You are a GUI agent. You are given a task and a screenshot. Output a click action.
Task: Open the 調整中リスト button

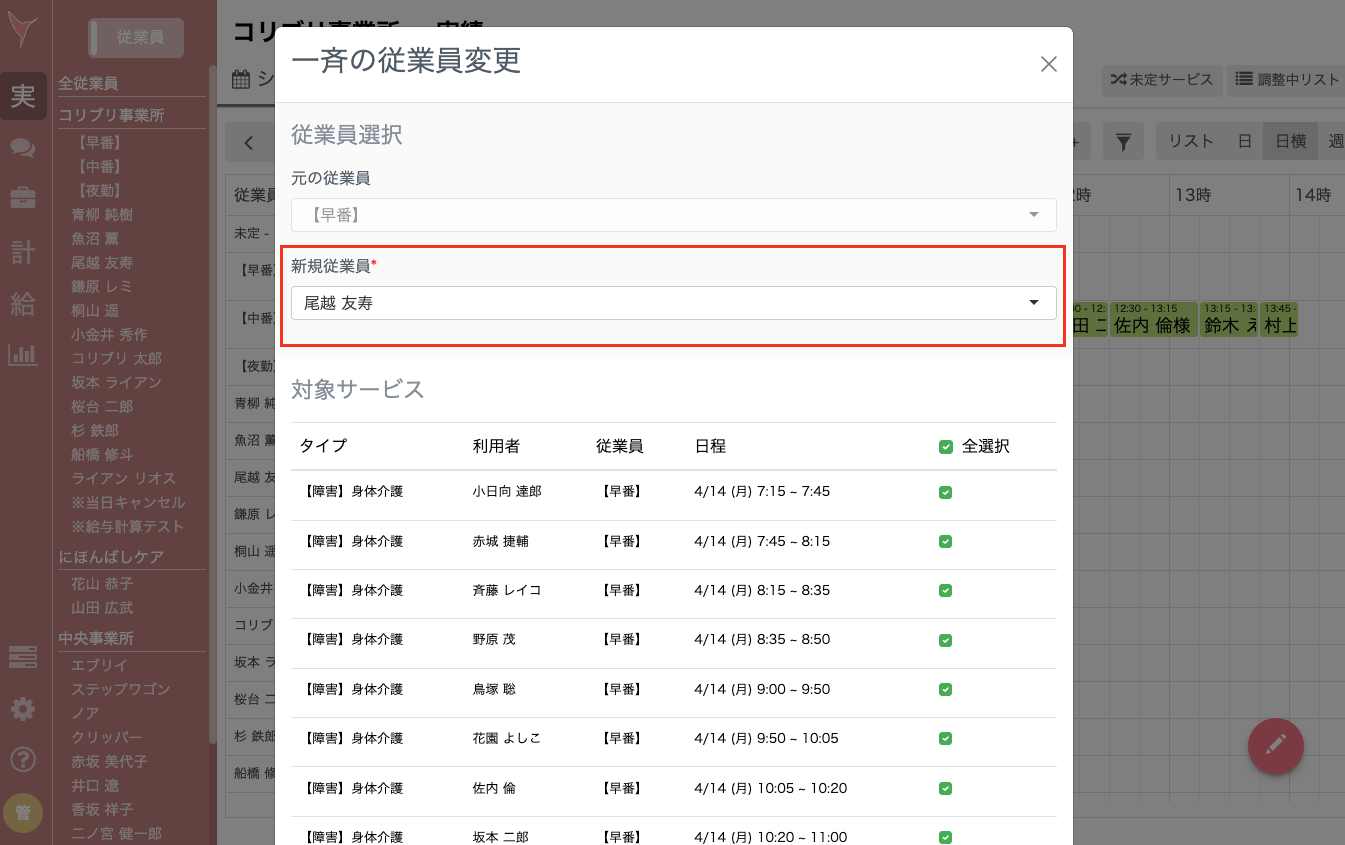point(1283,82)
